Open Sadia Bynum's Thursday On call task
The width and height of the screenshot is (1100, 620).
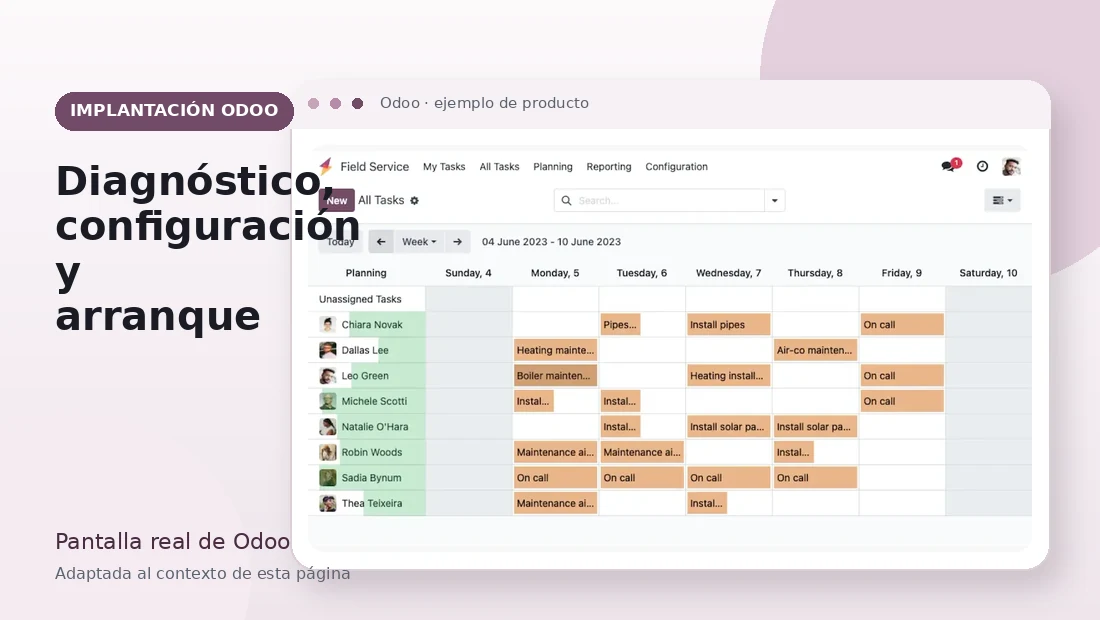pos(815,478)
